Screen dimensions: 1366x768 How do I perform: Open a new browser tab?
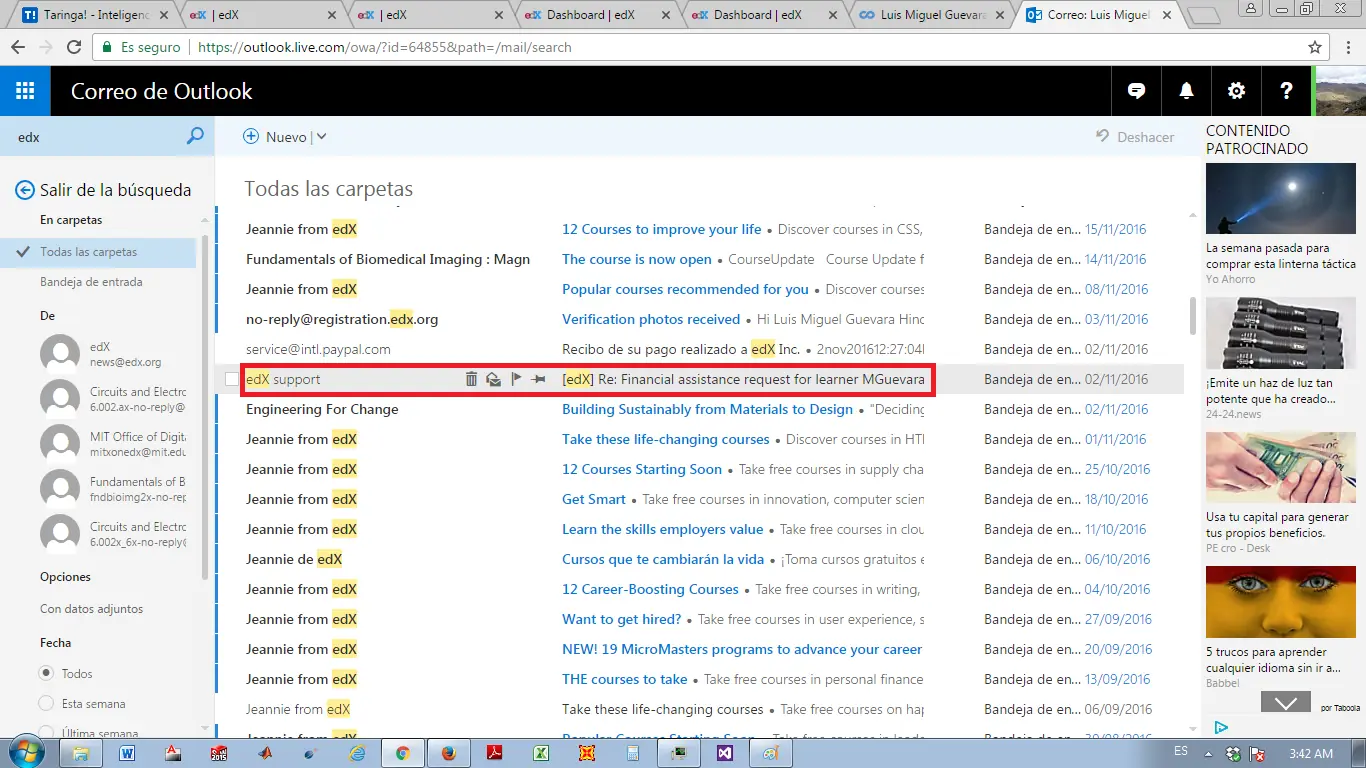(1204, 15)
